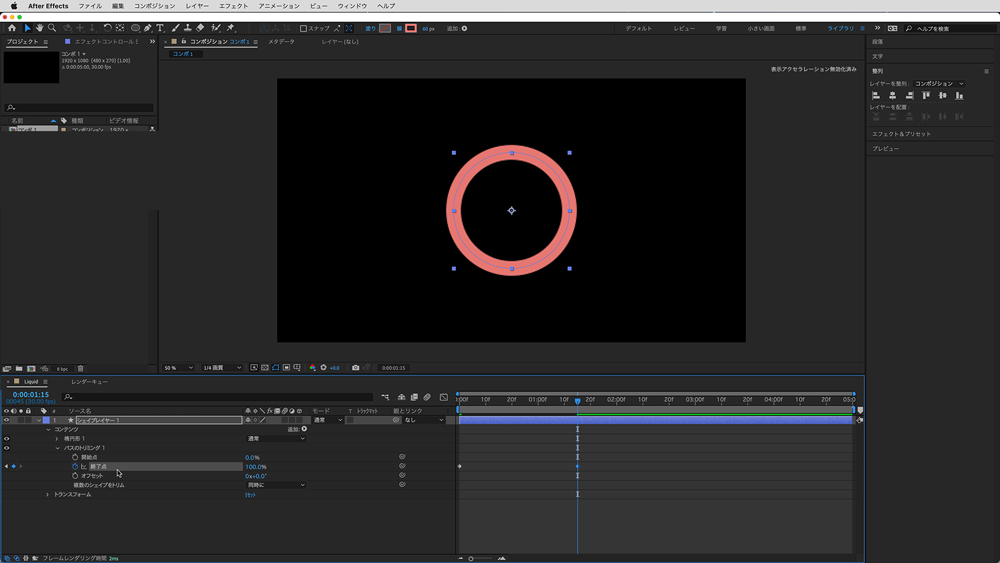Click the align top edges icon
This screenshot has height=563, width=1000.
[926, 96]
